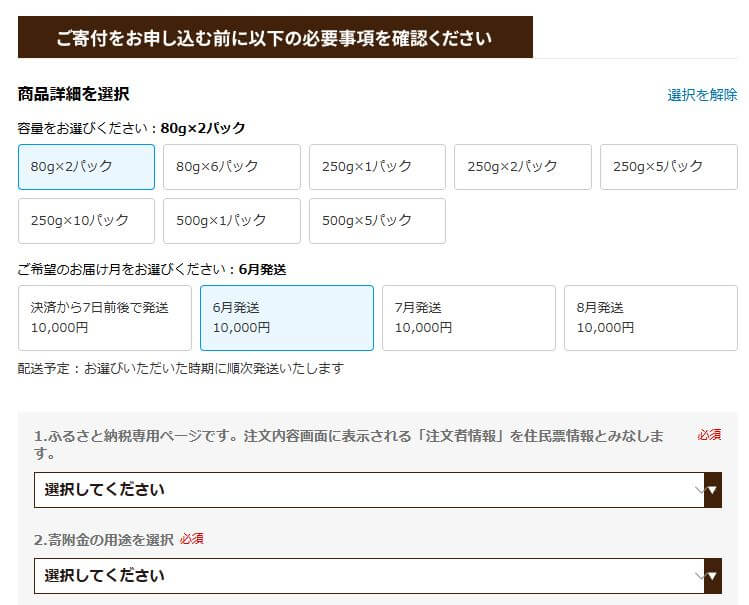This screenshot has height=605, width=749.
Task: Click the arrow icon of first dropdown
Action: (x=712, y=490)
